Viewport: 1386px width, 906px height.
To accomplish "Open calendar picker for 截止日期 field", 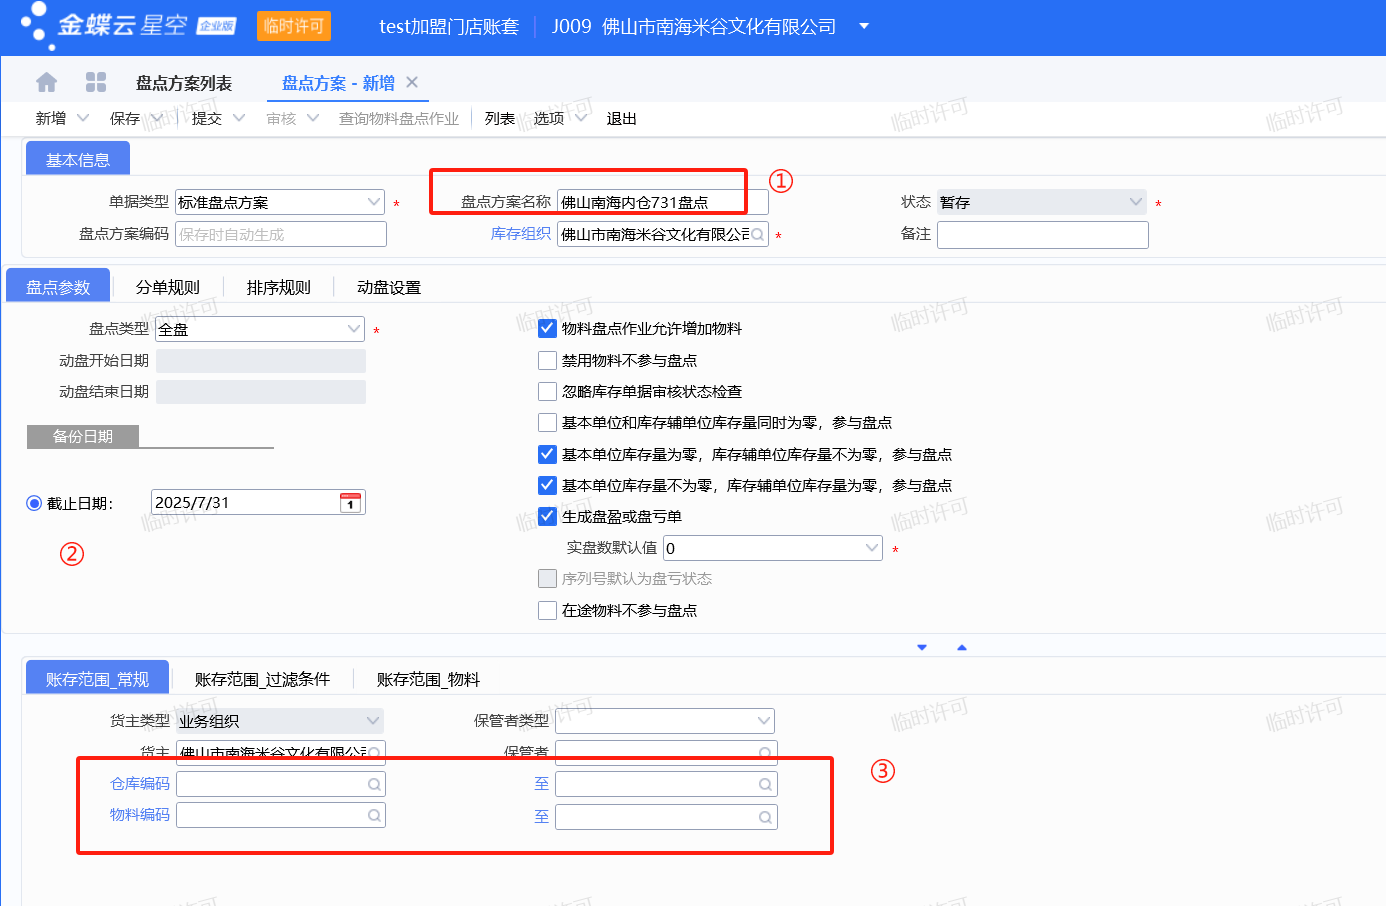I will 350,502.
